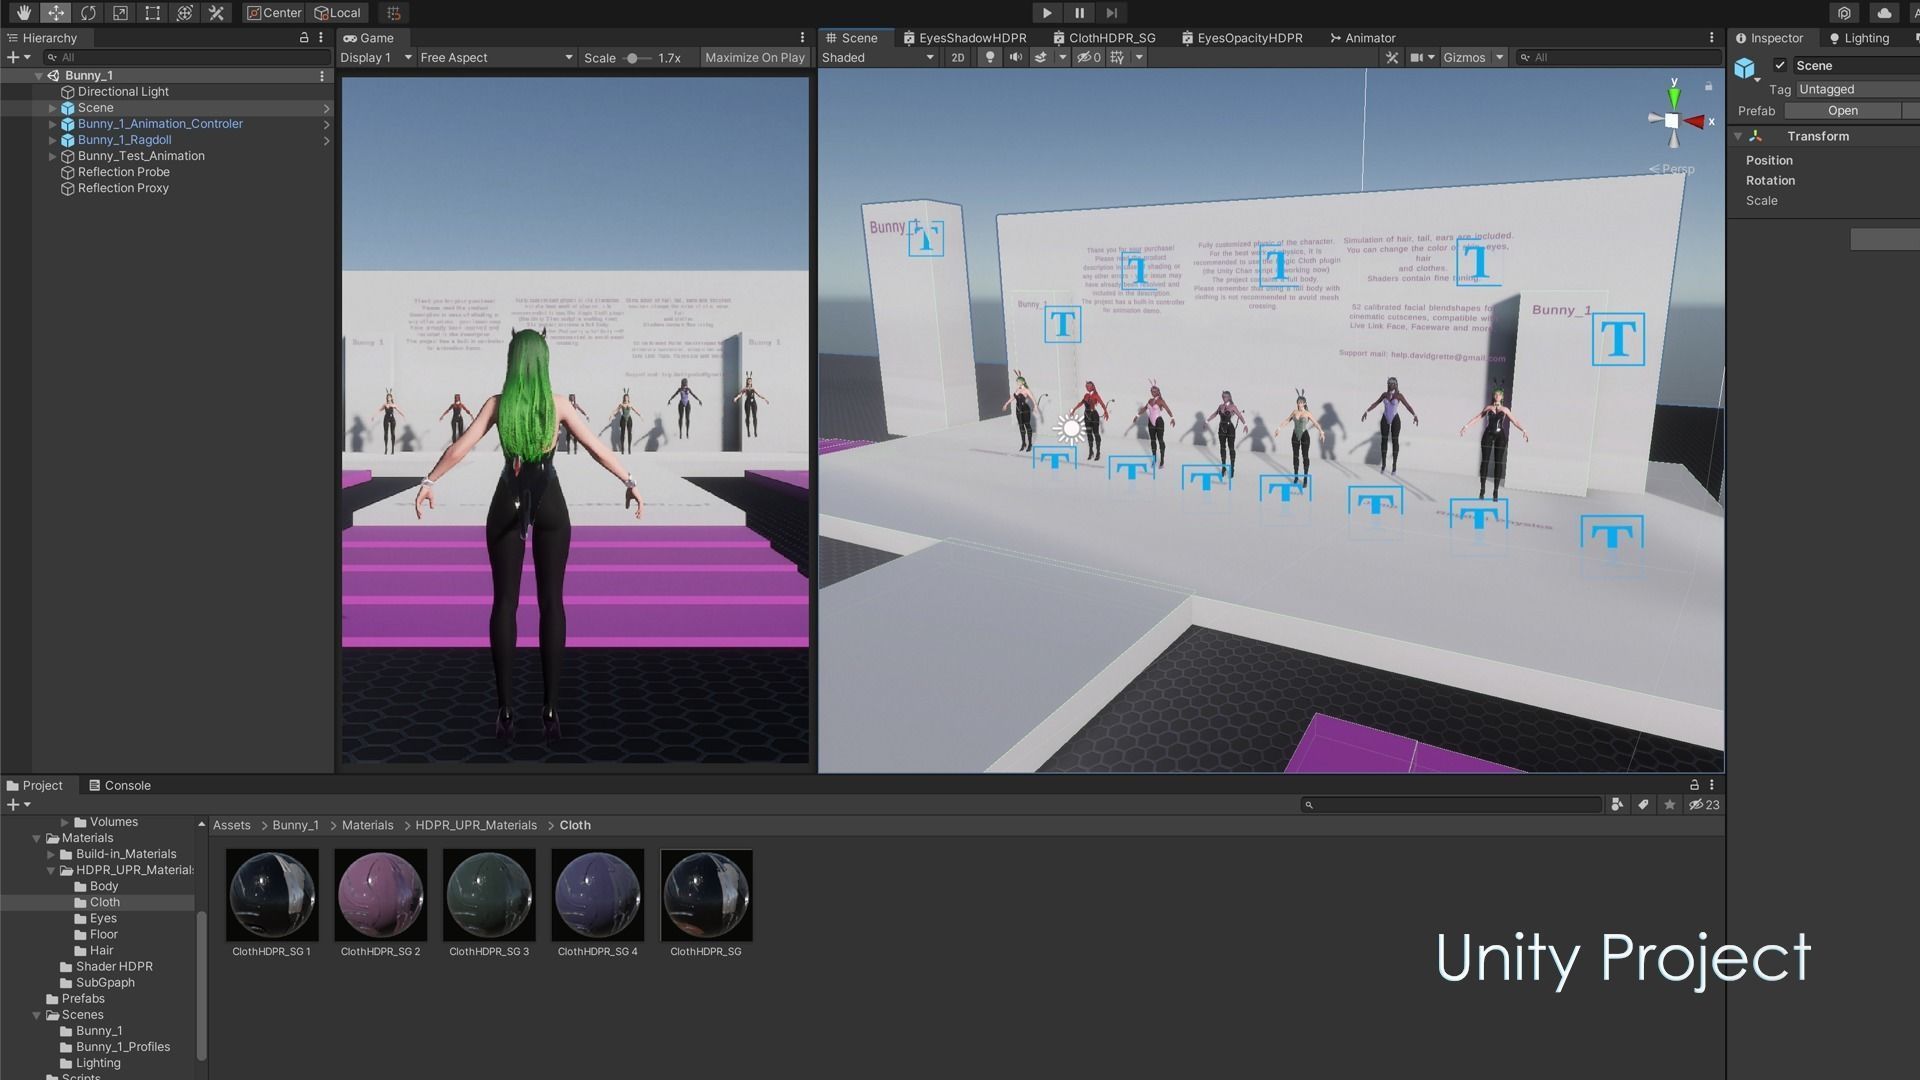Click the prefab Open button

click(x=1842, y=111)
